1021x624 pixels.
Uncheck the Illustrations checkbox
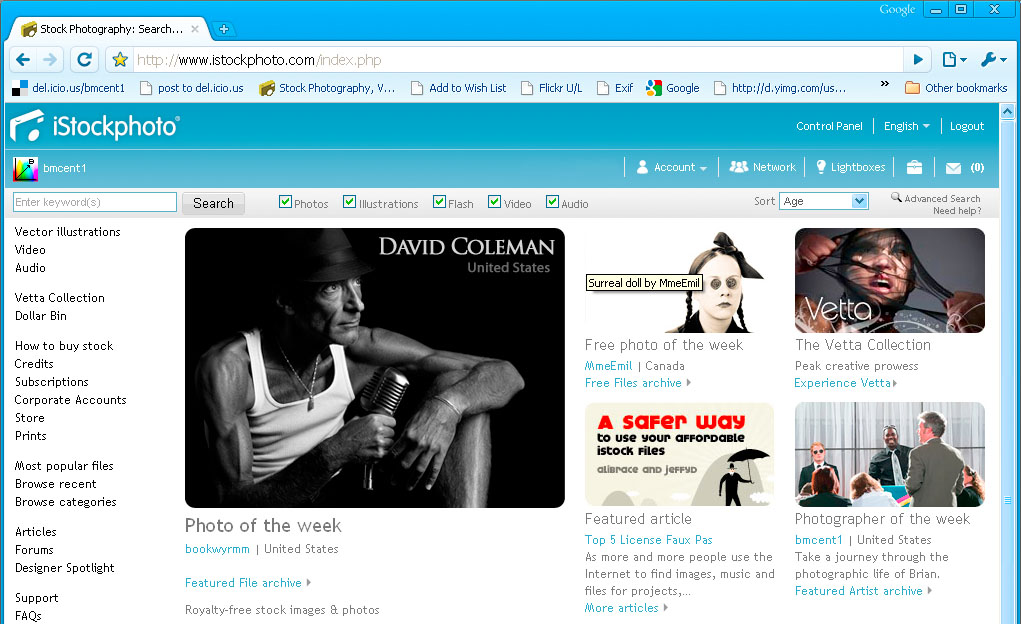coord(350,202)
